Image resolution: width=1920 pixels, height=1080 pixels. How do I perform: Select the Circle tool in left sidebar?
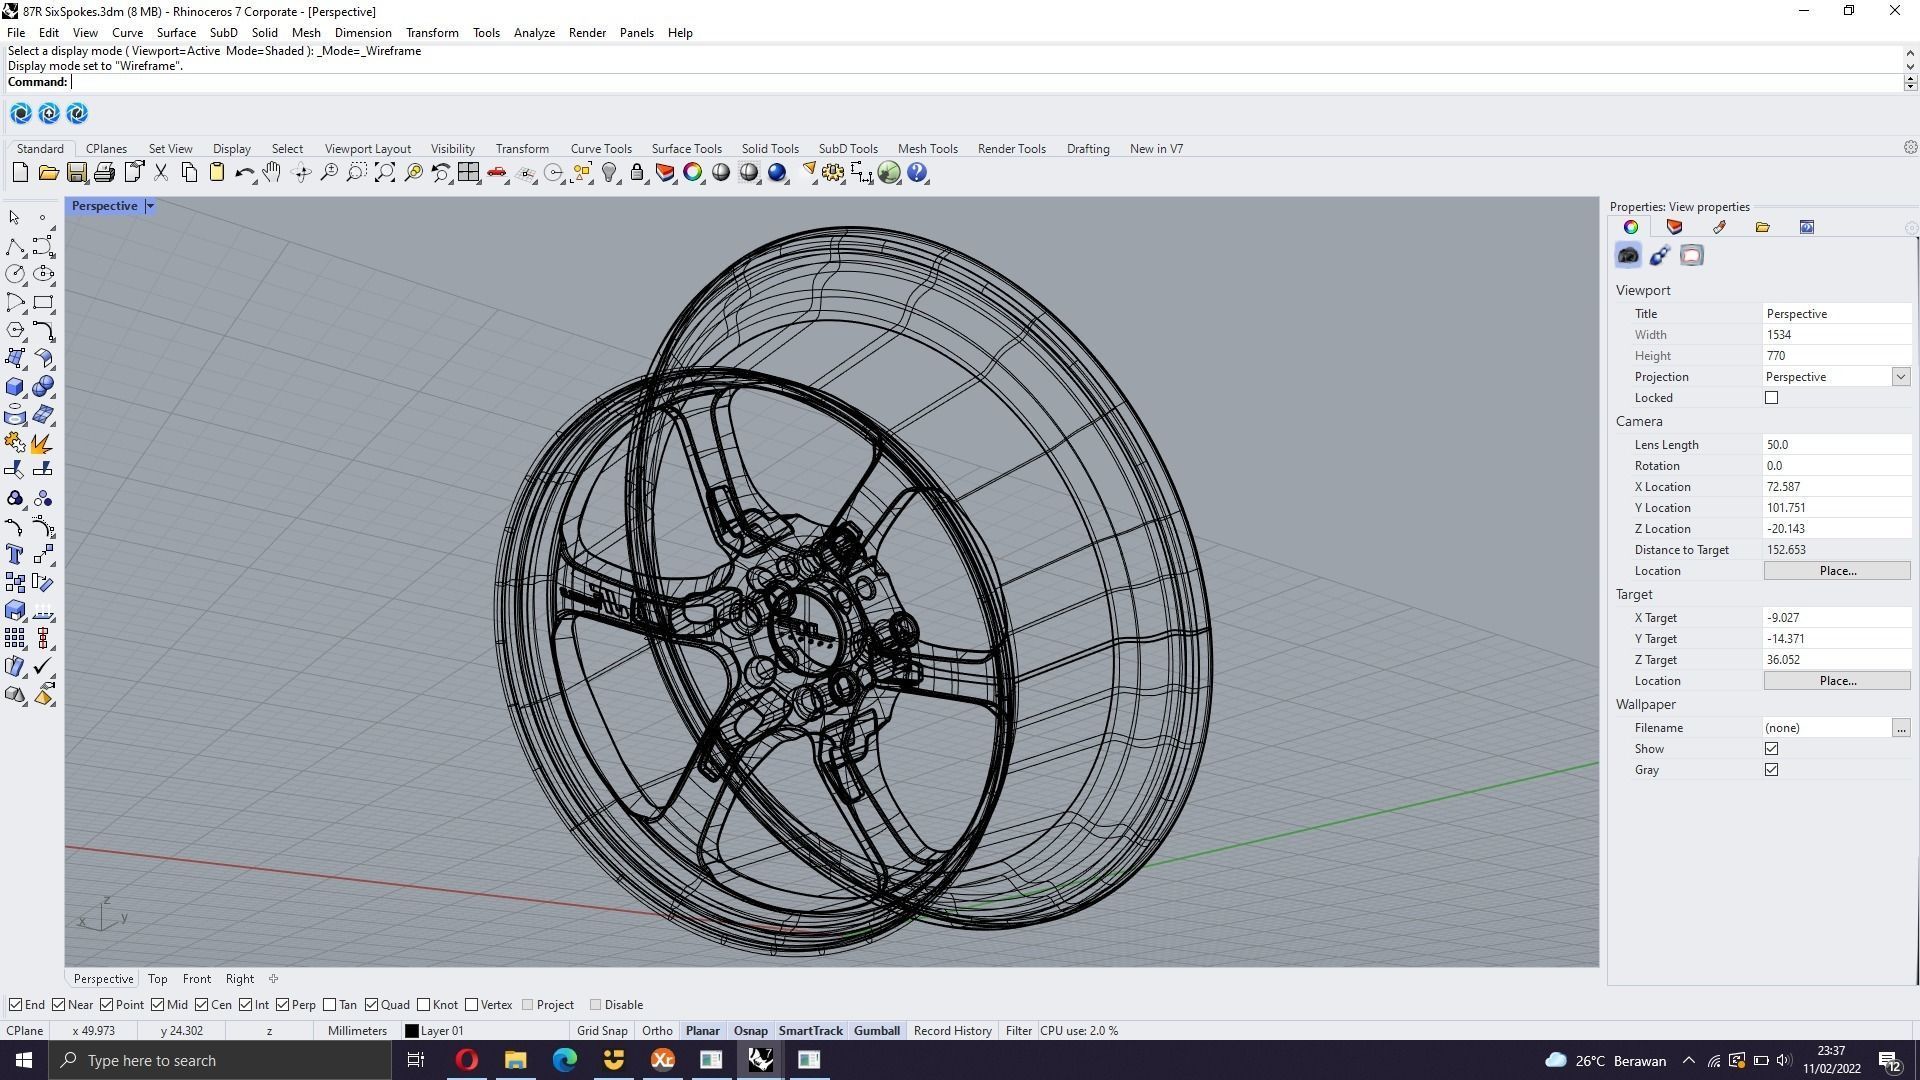point(15,274)
